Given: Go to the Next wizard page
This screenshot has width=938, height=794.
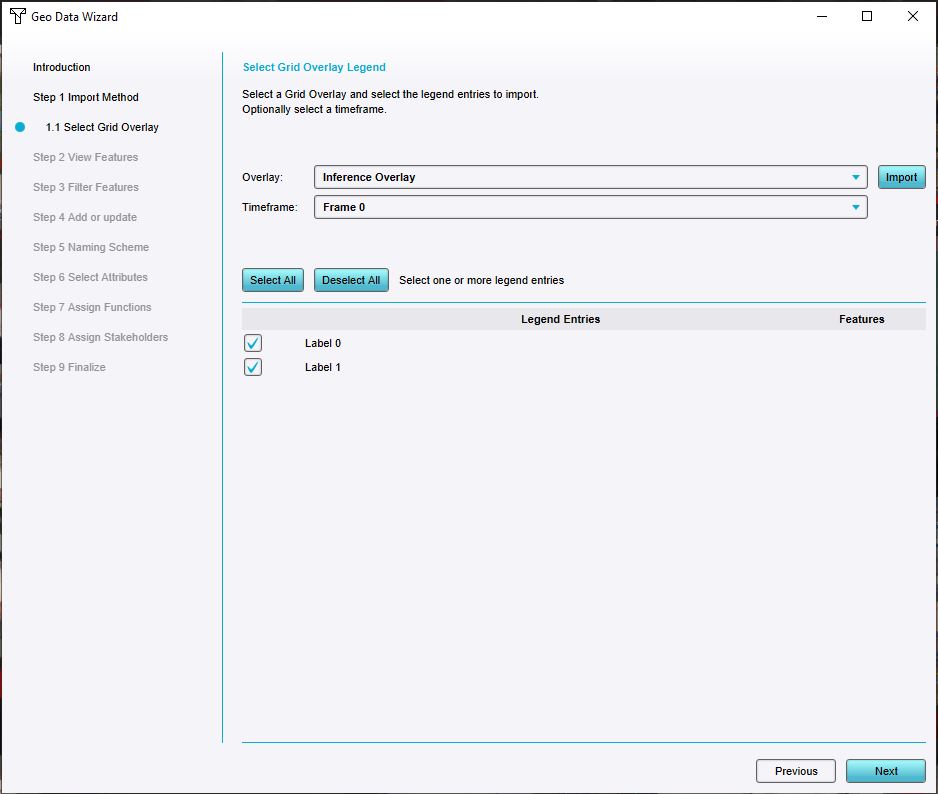Looking at the screenshot, I should tap(885, 771).
